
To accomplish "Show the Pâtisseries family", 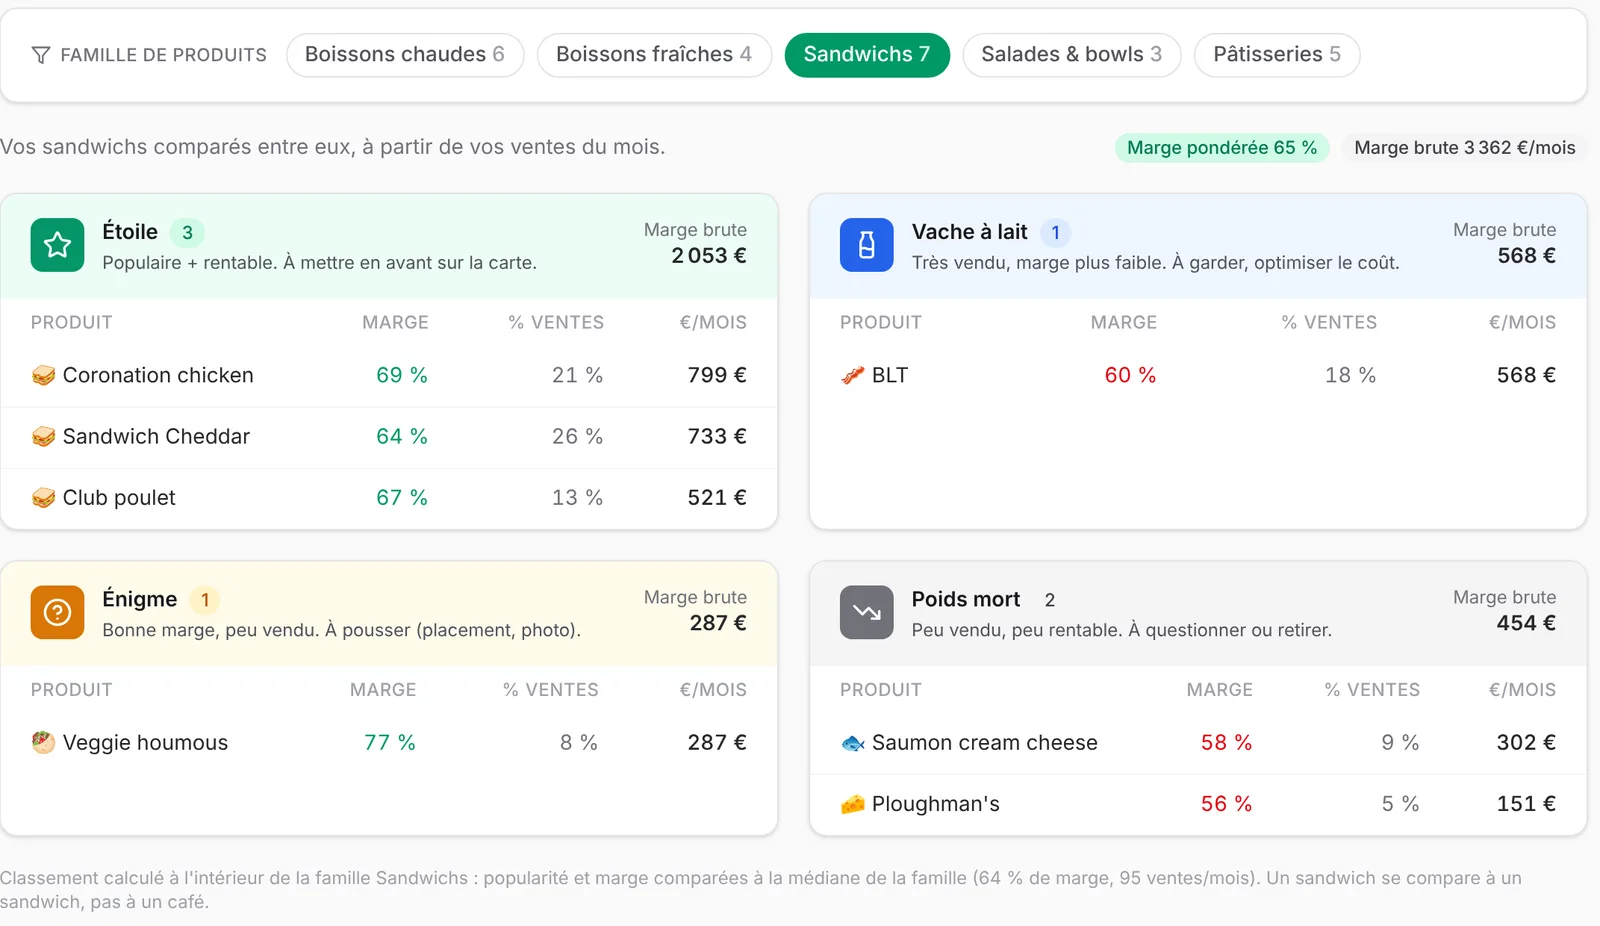I will [1277, 55].
